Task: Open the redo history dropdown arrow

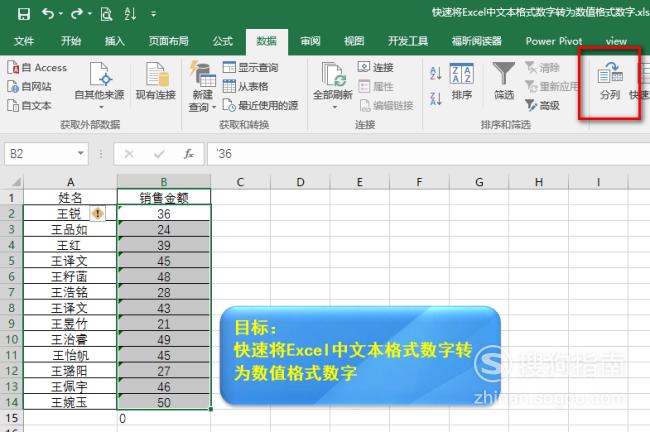Action: 90,14
